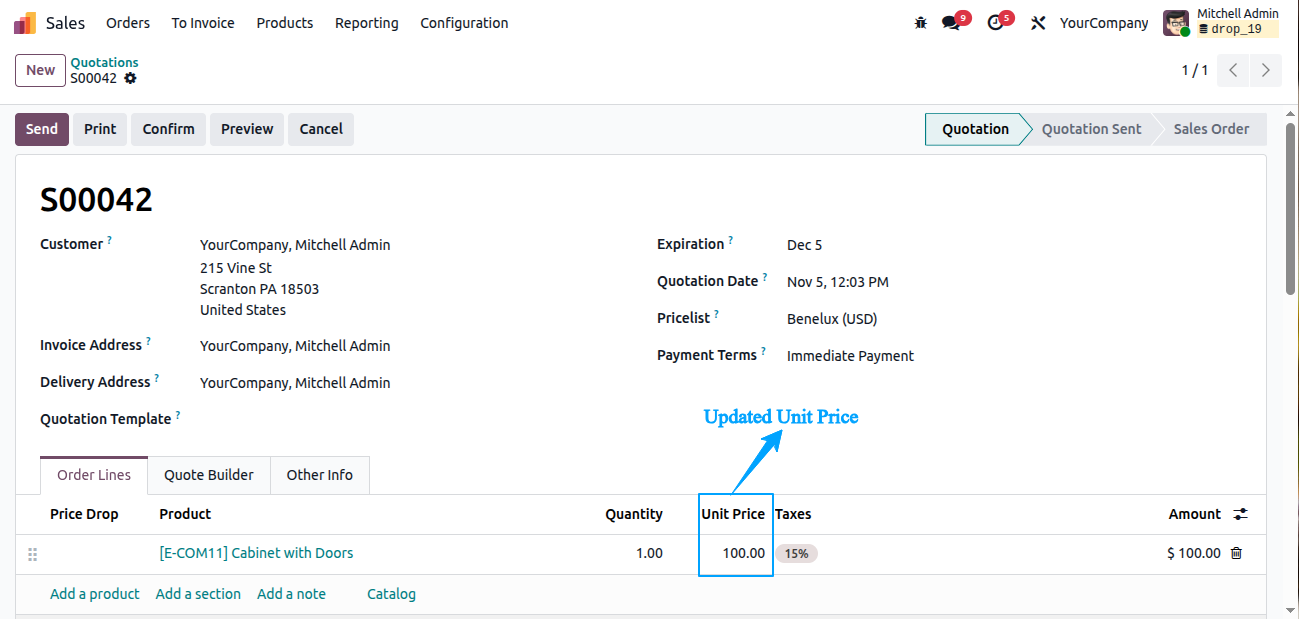Image resolution: width=1299 pixels, height=619 pixels.
Task: Show help tooltip for Quotation Template
Action: point(178,414)
